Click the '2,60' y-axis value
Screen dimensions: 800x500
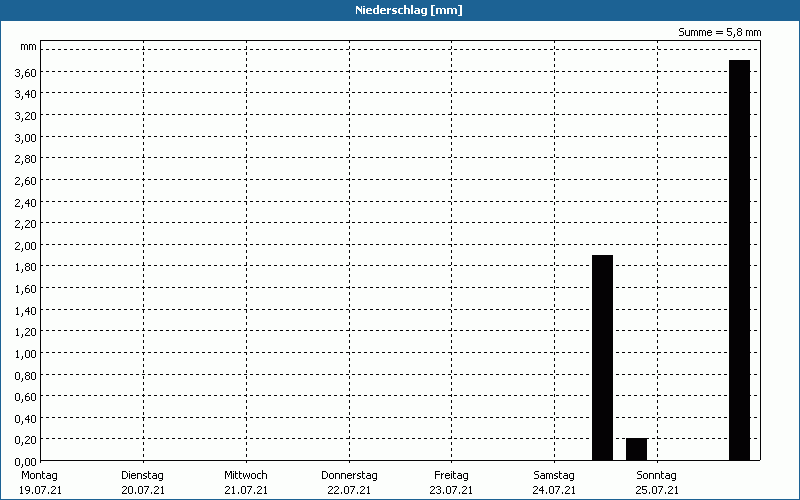(26, 181)
